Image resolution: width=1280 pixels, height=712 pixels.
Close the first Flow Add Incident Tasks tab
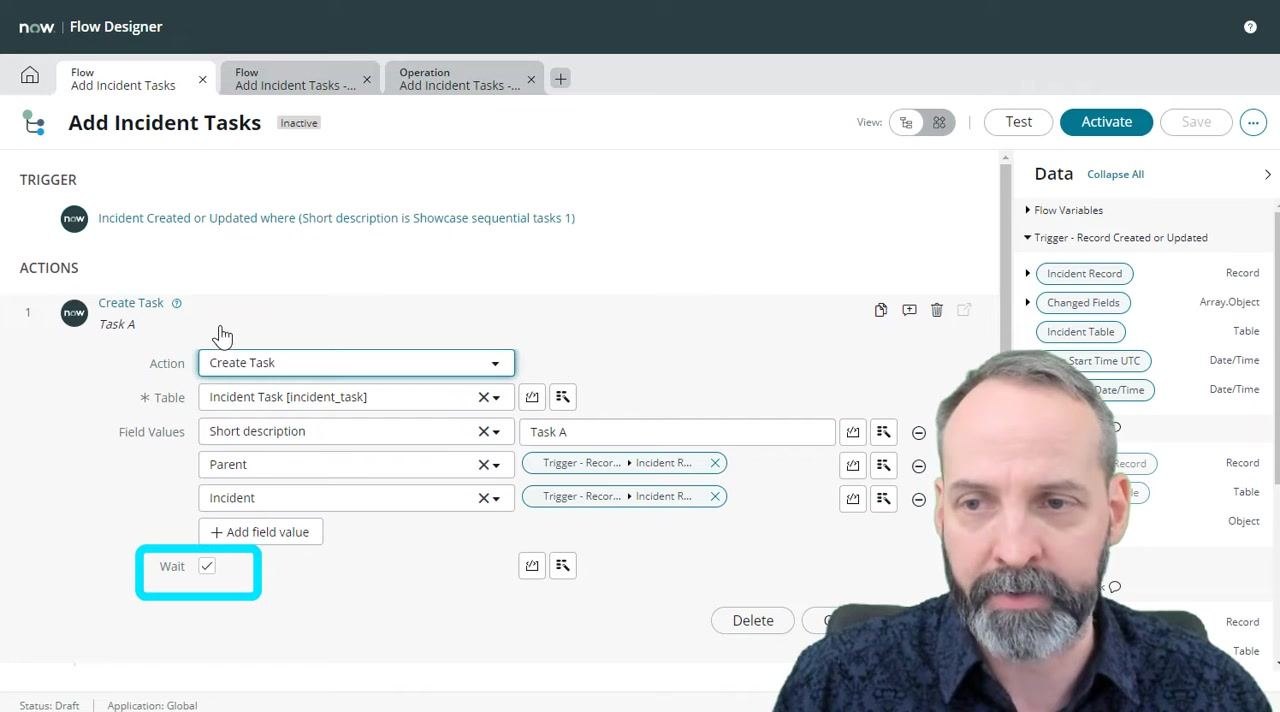[x=202, y=79]
